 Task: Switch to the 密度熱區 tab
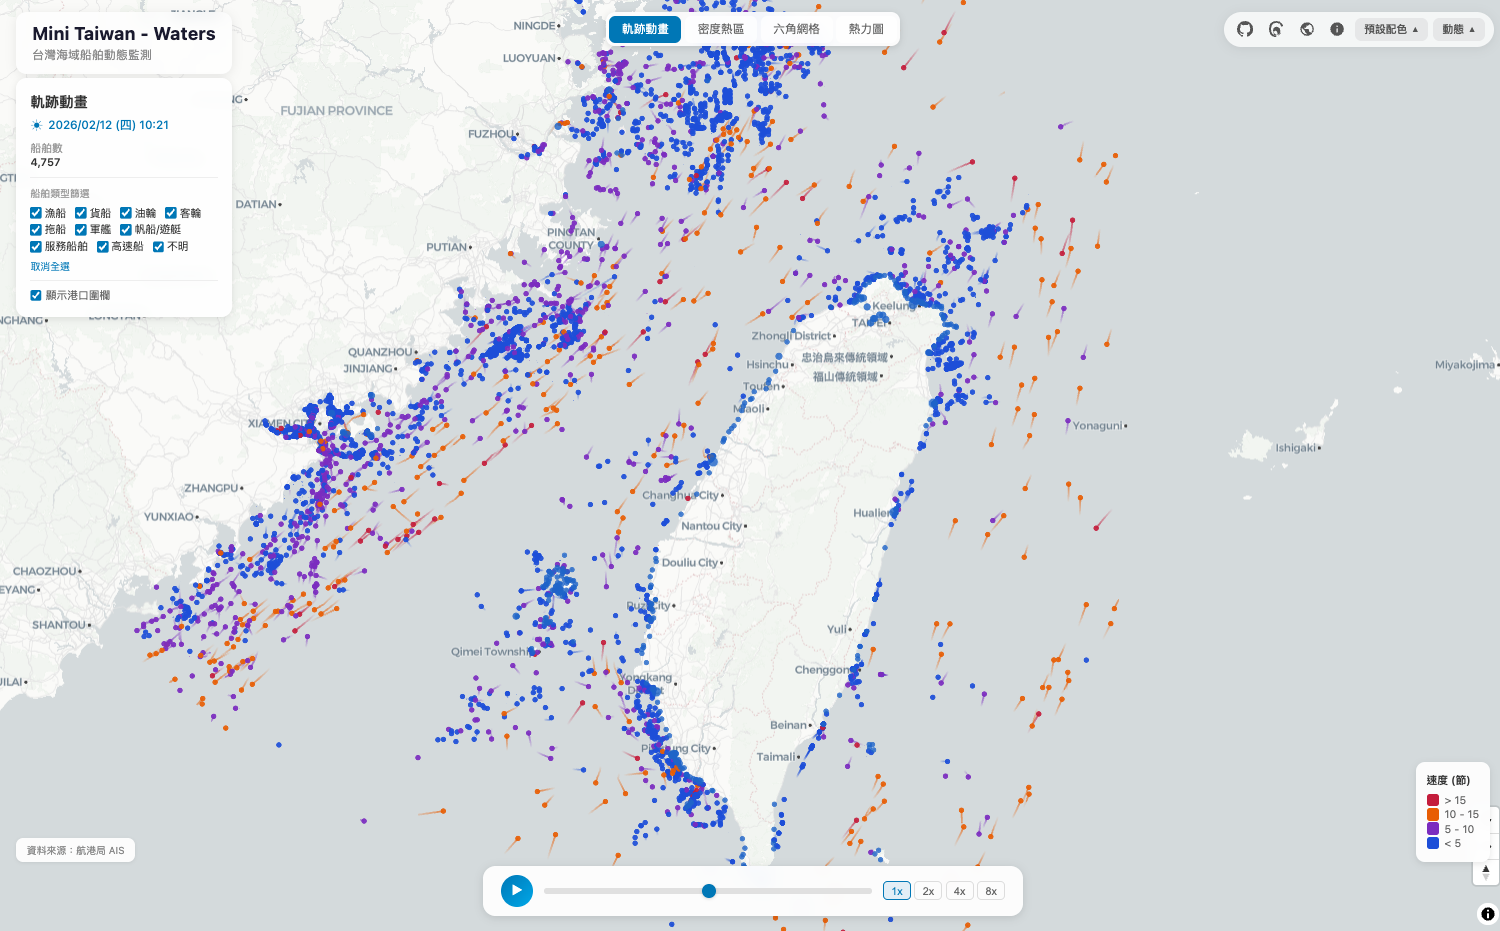point(721,29)
